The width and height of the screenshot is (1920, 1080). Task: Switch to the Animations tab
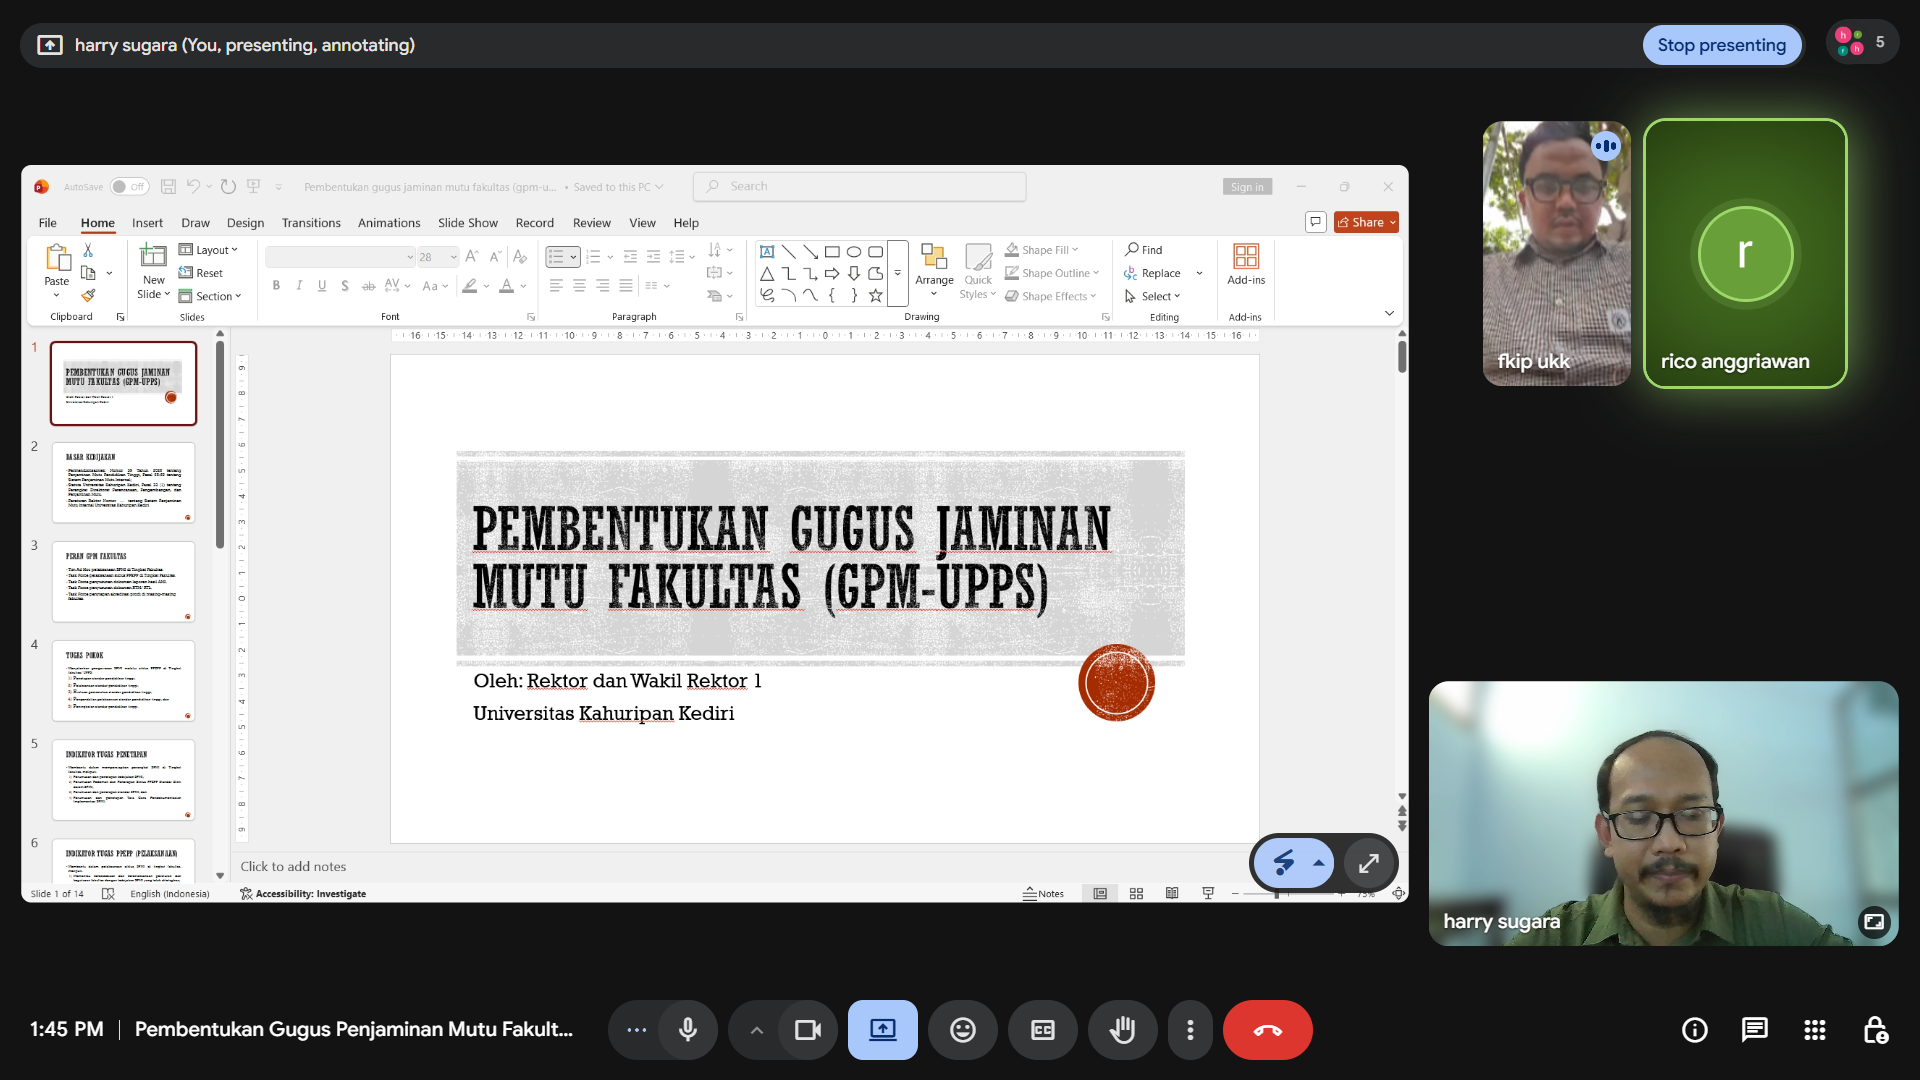point(389,223)
